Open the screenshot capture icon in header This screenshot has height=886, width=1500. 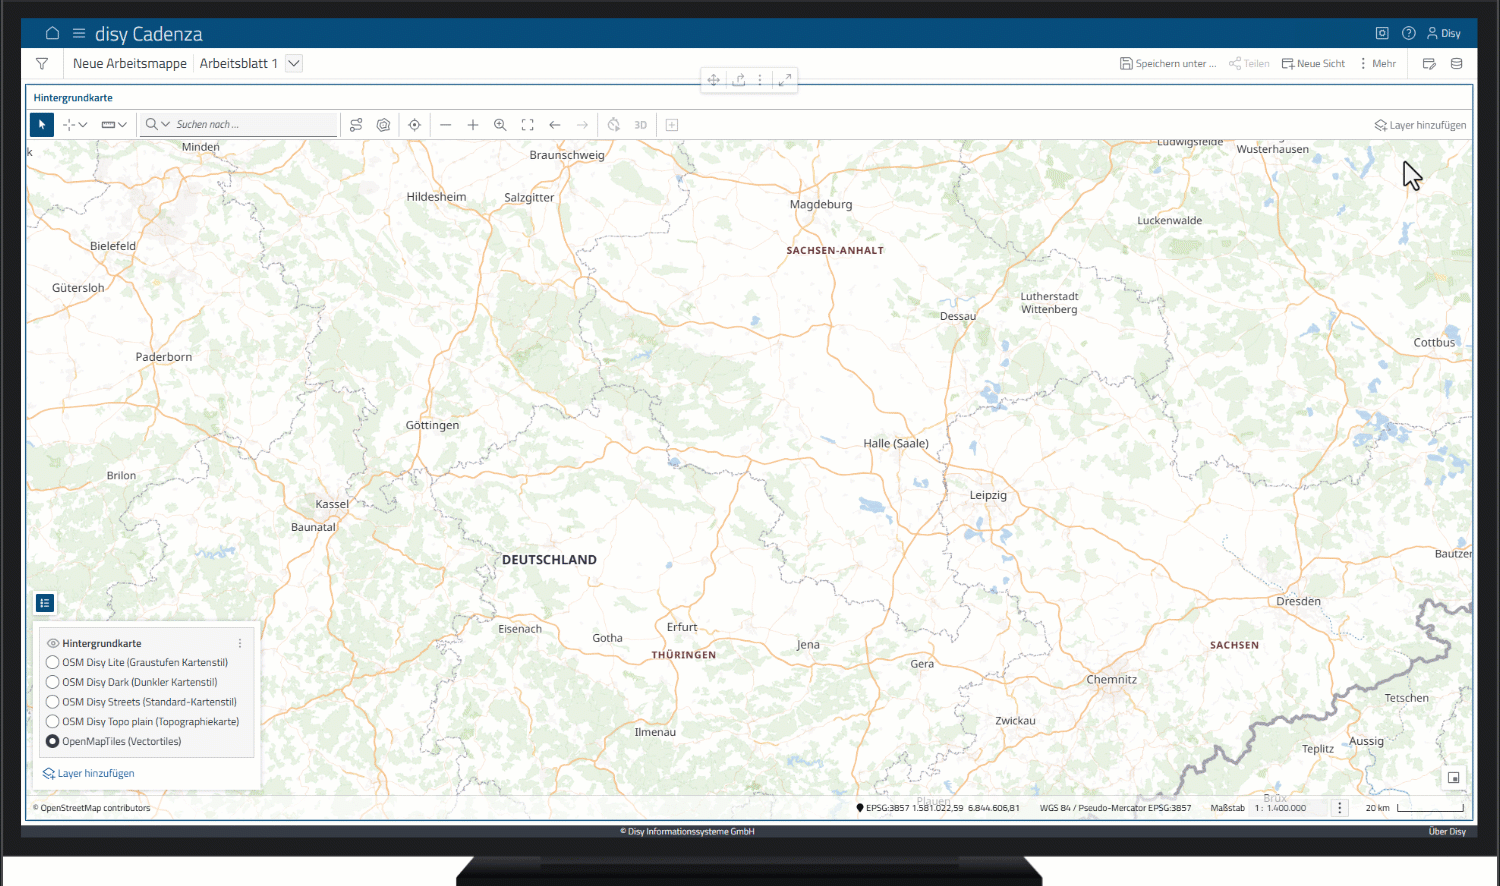click(1382, 33)
